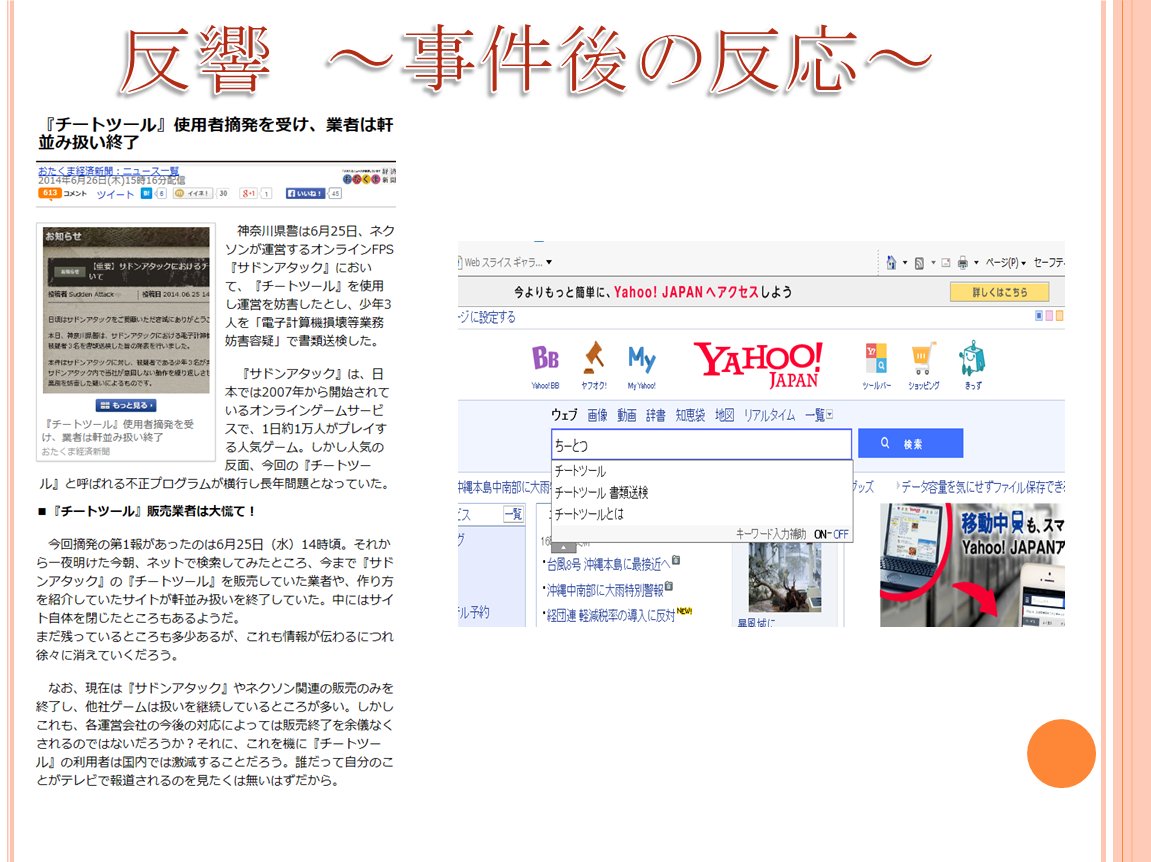Select the orange page theme swatch
The height and width of the screenshot is (862, 1151).
(x=1059, y=316)
